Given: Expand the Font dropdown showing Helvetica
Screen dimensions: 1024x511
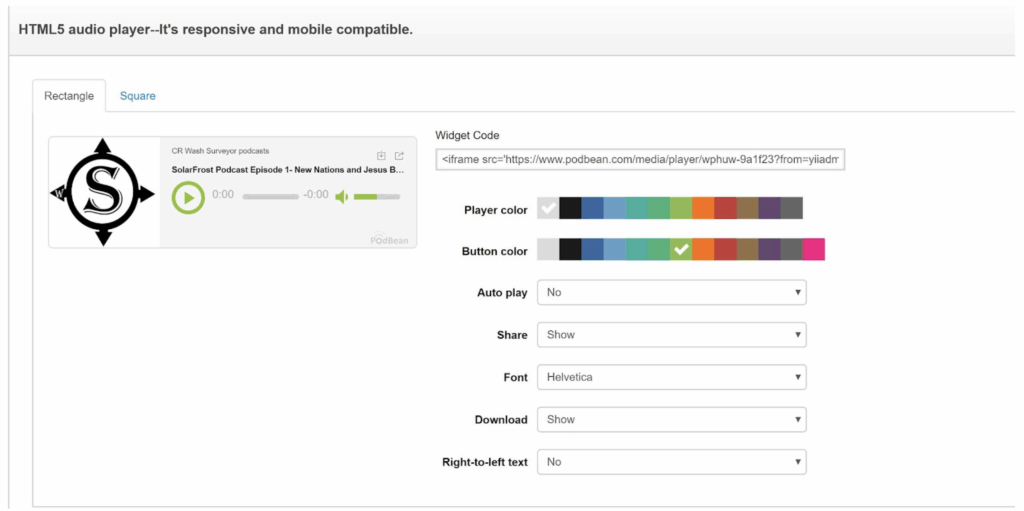Looking at the screenshot, I should point(671,377).
